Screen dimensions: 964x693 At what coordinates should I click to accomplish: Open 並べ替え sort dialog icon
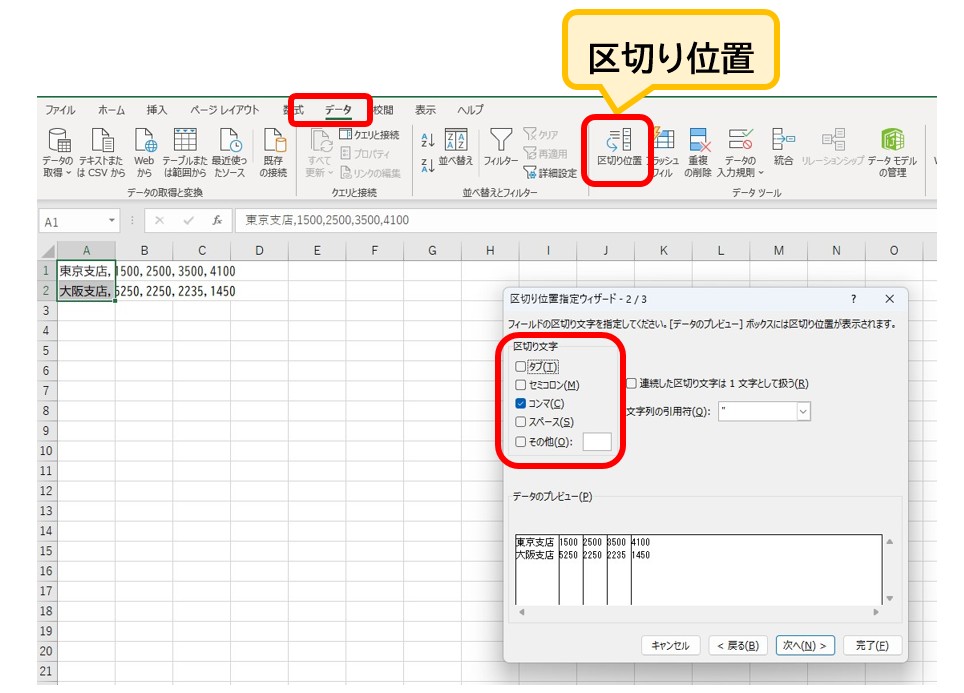click(456, 139)
